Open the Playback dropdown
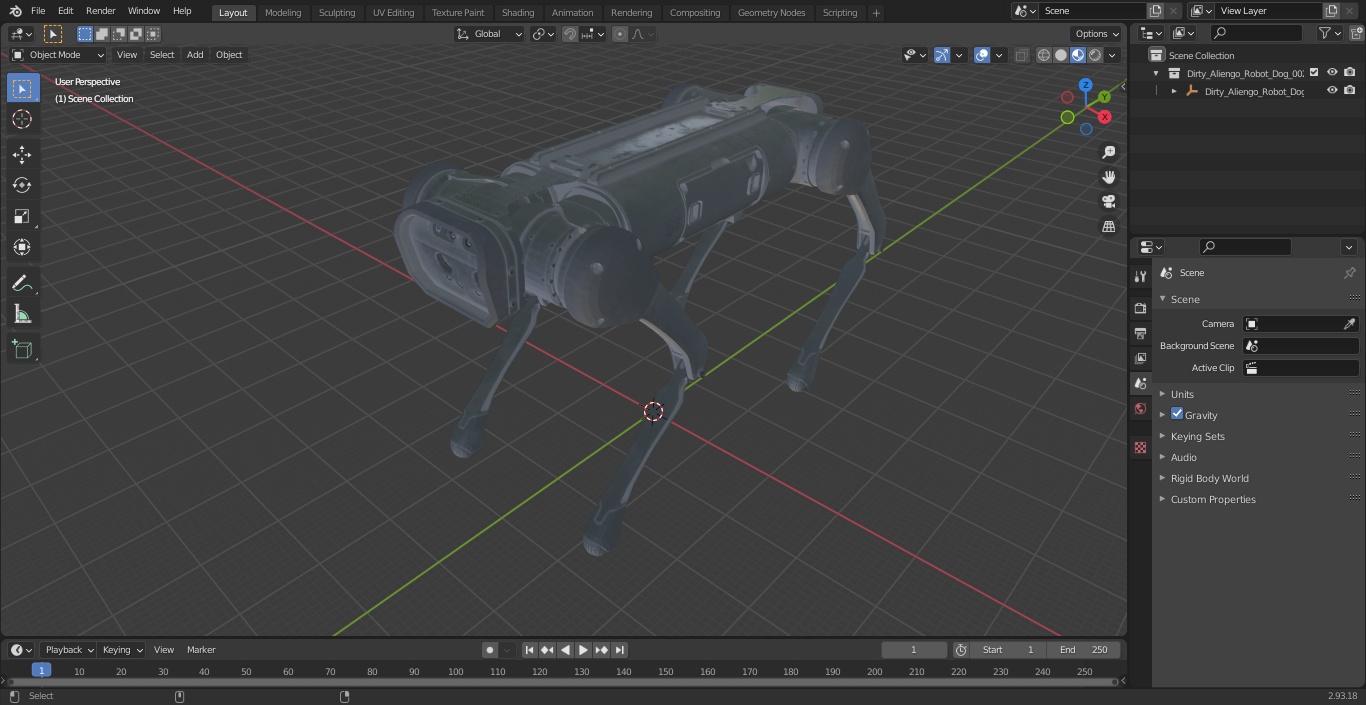The height and width of the screenshot is (705, 1366). click(x=68, y=650)
